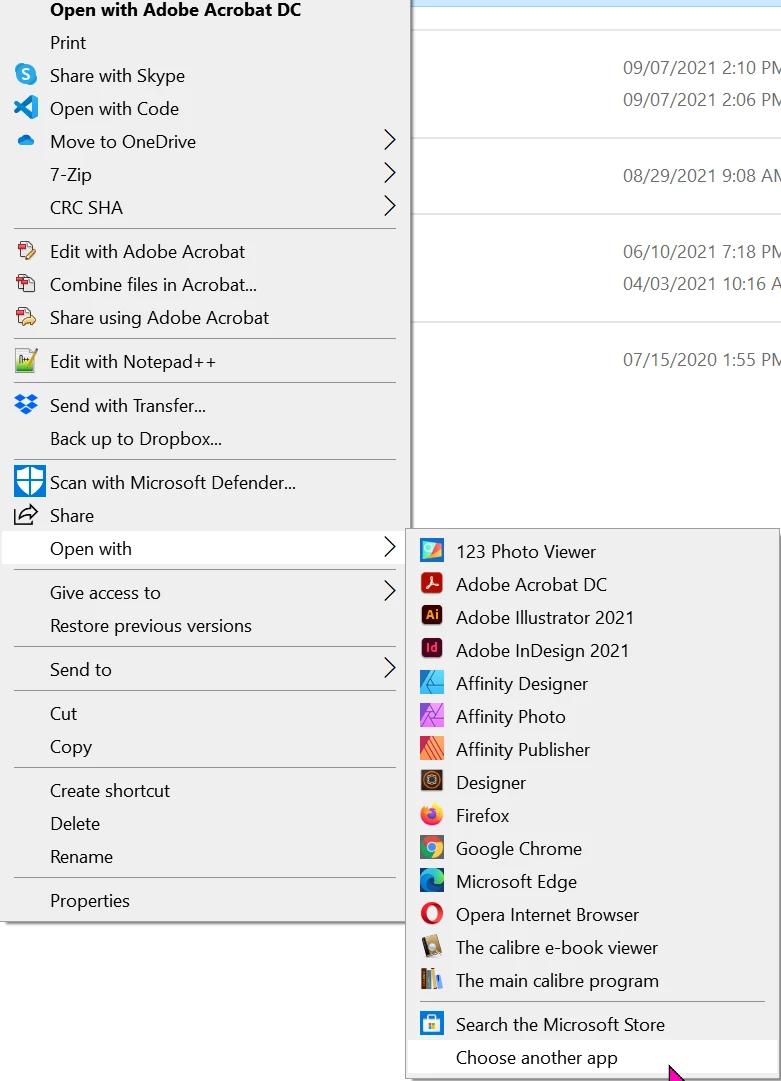Viewport: 781px width, 1081px height.
Task: Select Share with Skype
Action: point(117,76)
